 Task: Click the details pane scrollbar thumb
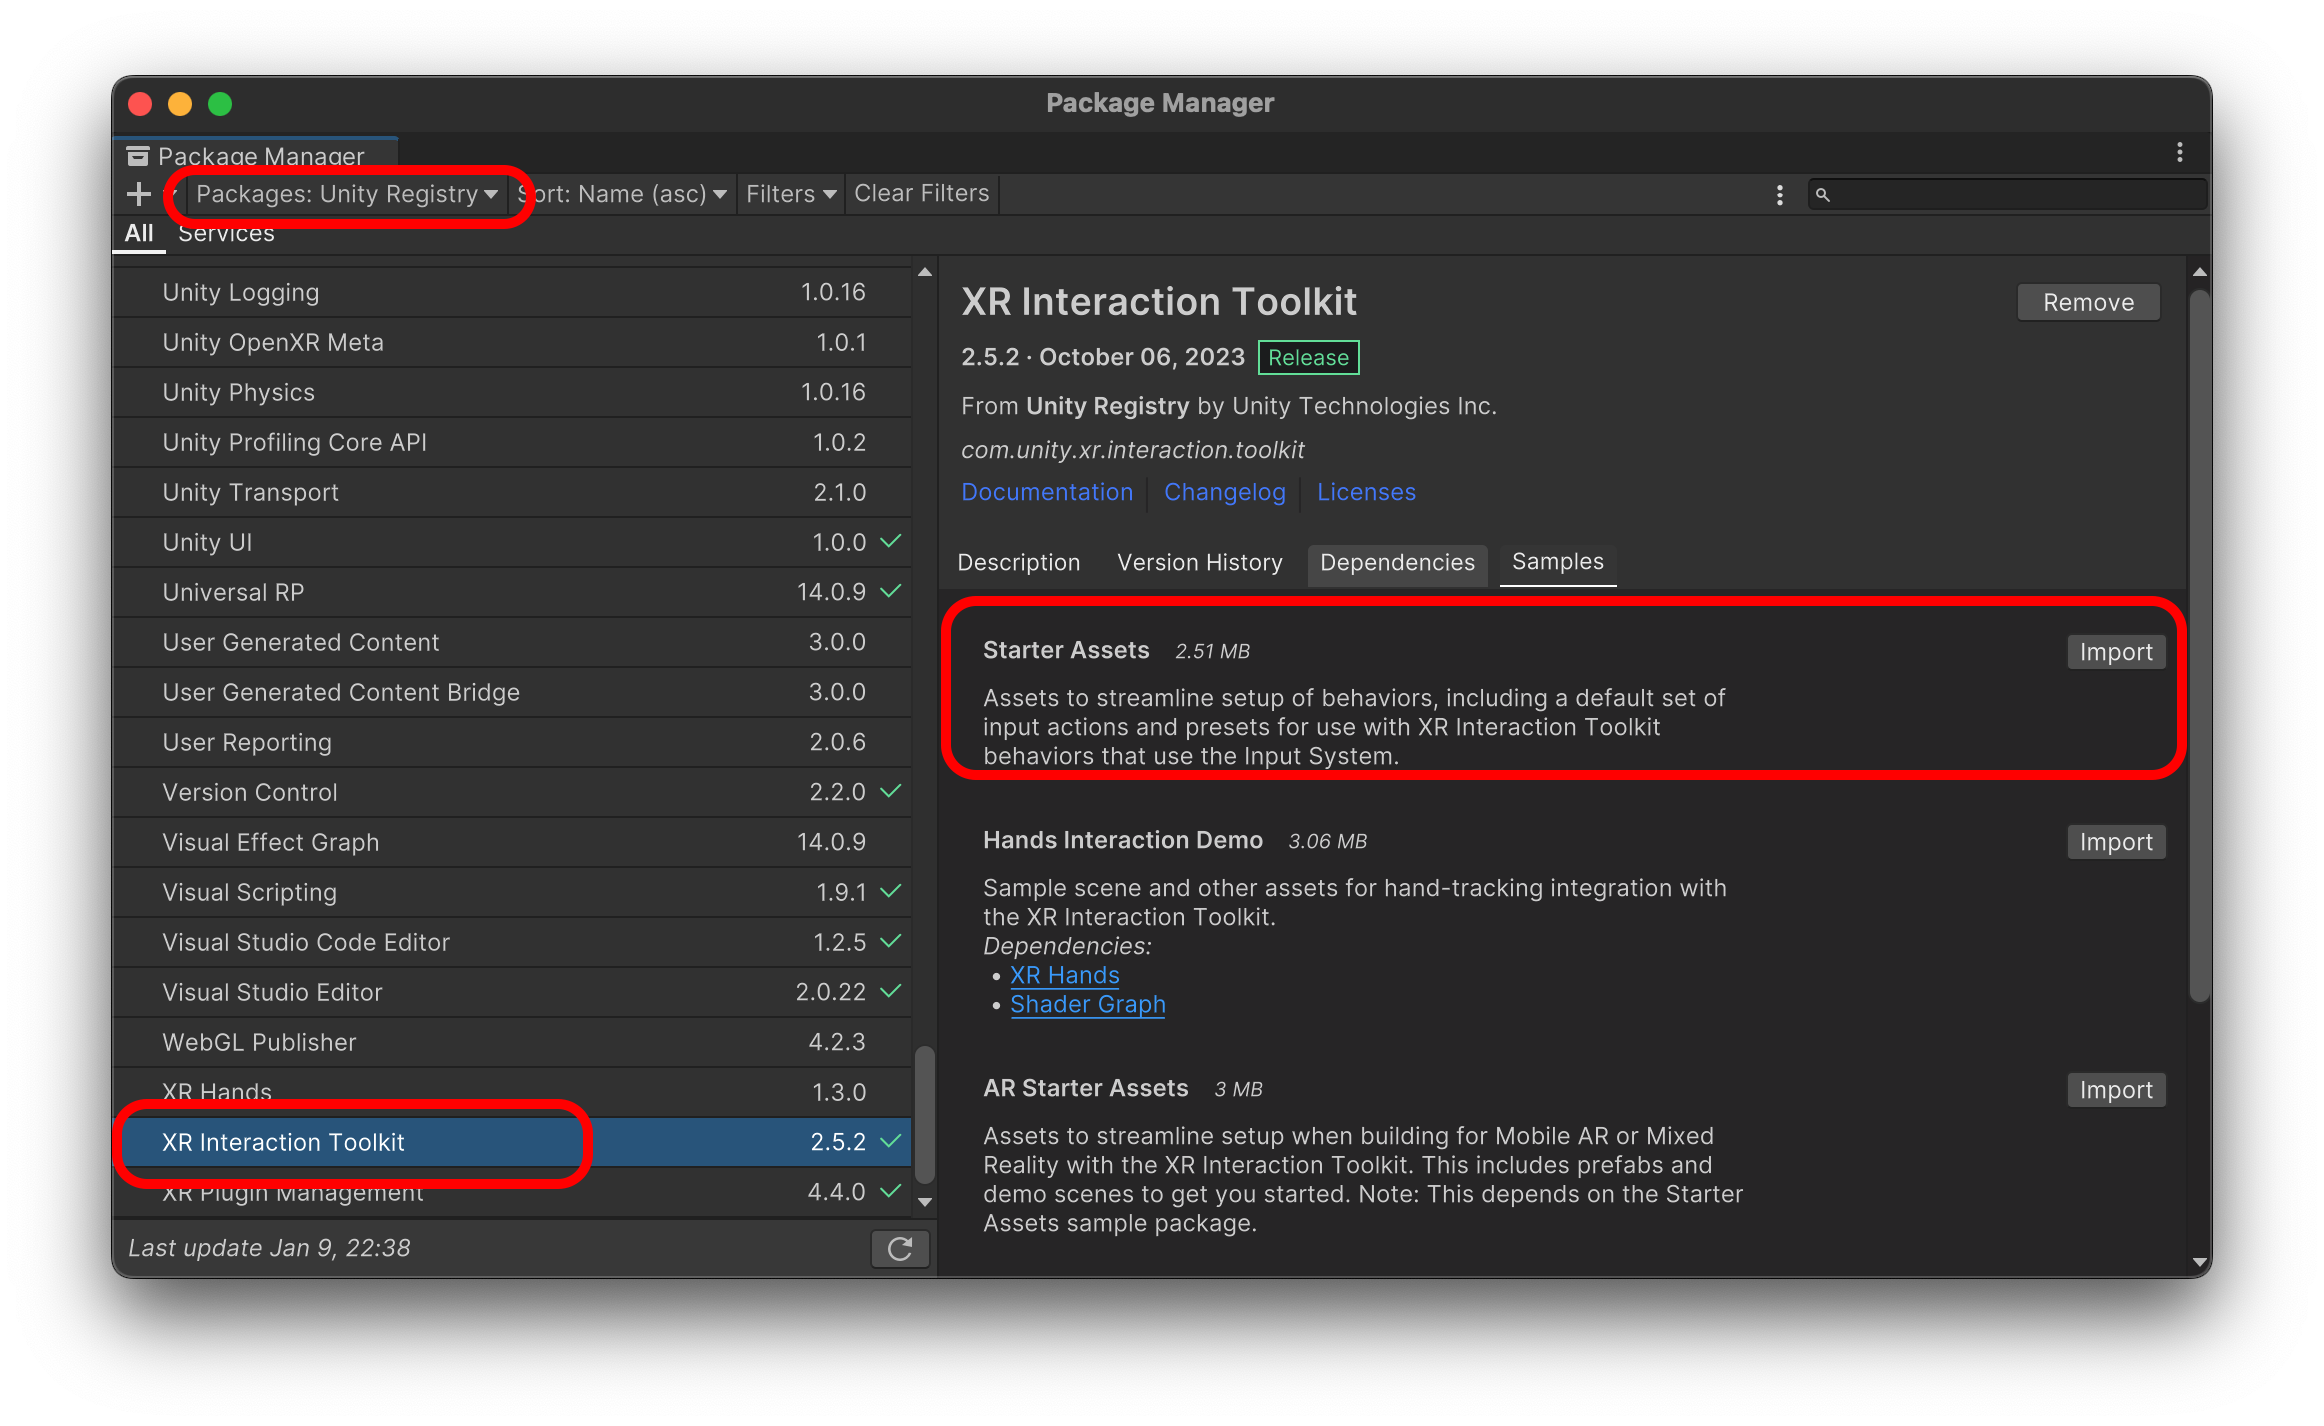[2199, 645]
